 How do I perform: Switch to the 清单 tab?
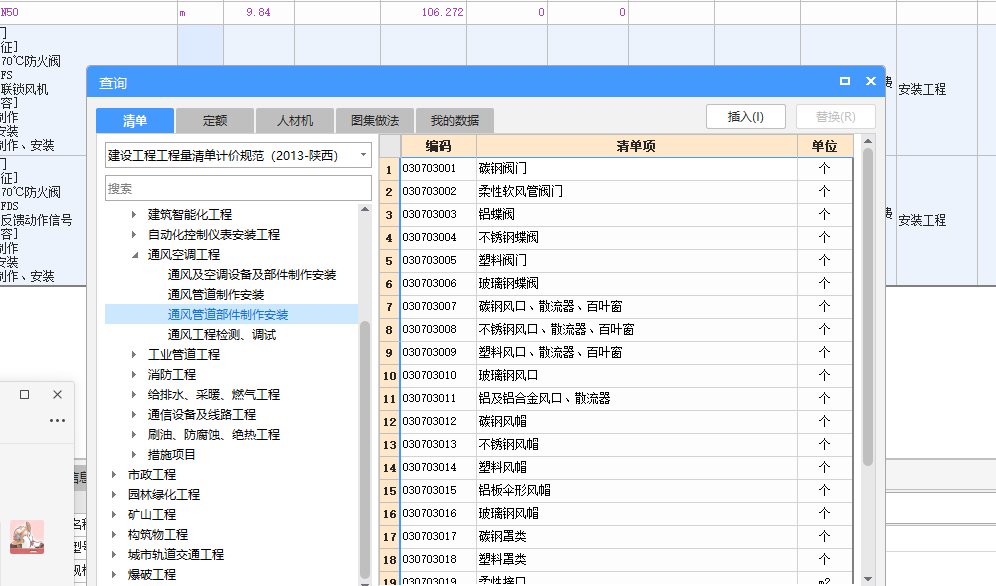click(135, 121)
